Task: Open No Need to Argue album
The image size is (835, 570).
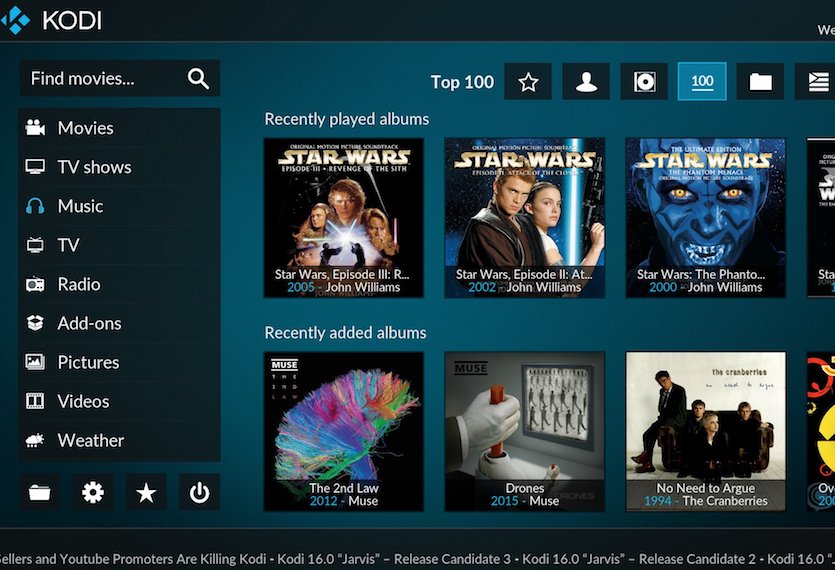Action: pyautogui.click(x=705, y=430)
